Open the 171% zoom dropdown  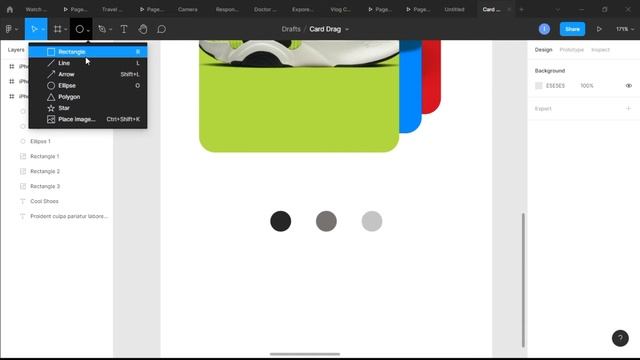625,29
